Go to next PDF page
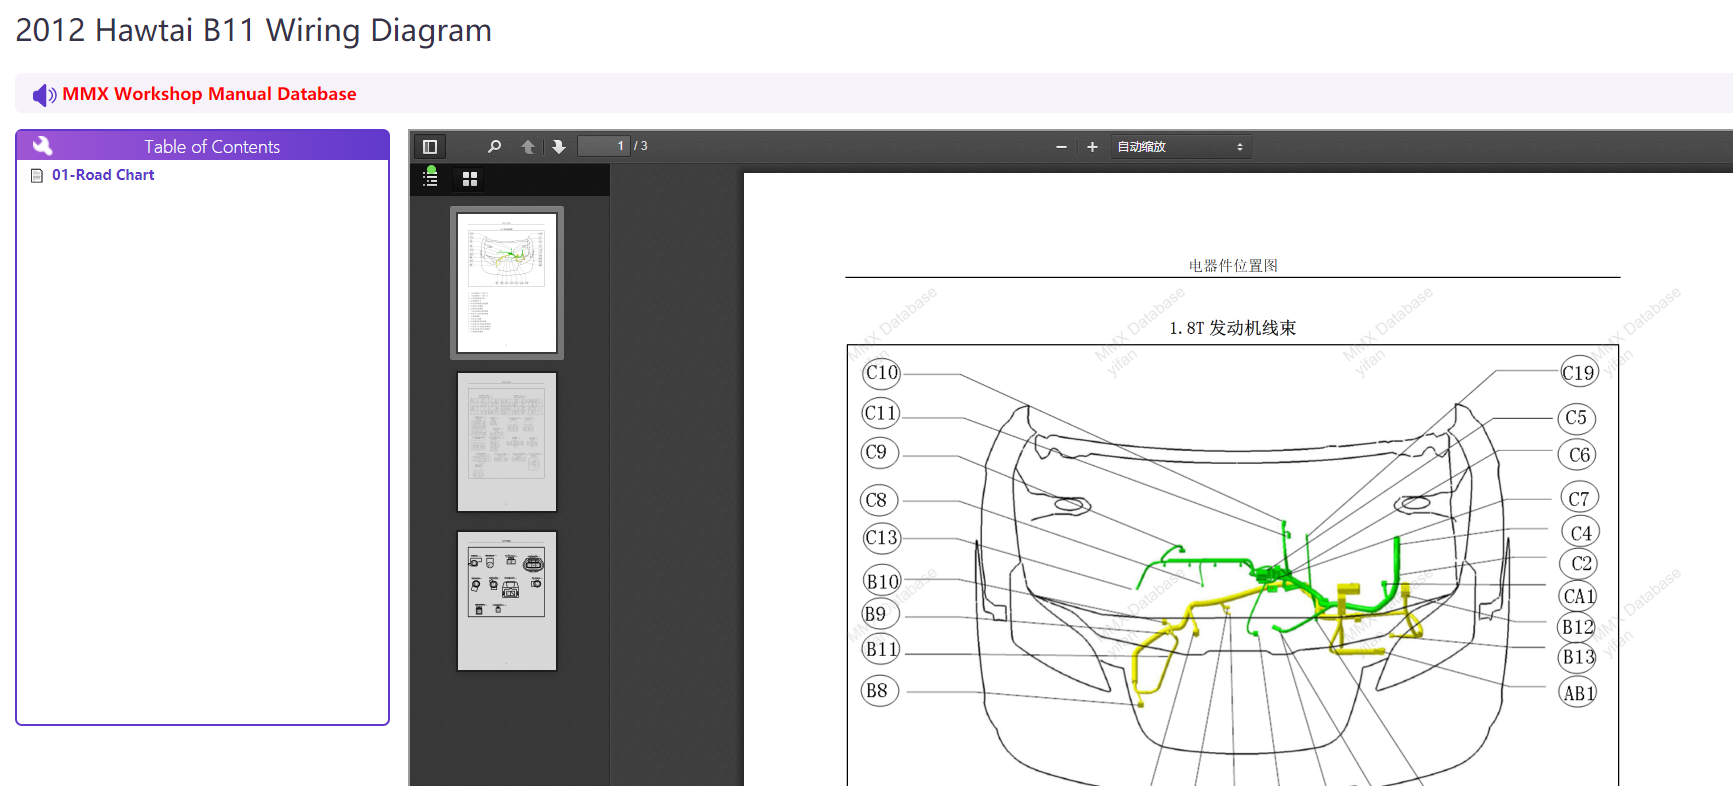 coord(559,147)
